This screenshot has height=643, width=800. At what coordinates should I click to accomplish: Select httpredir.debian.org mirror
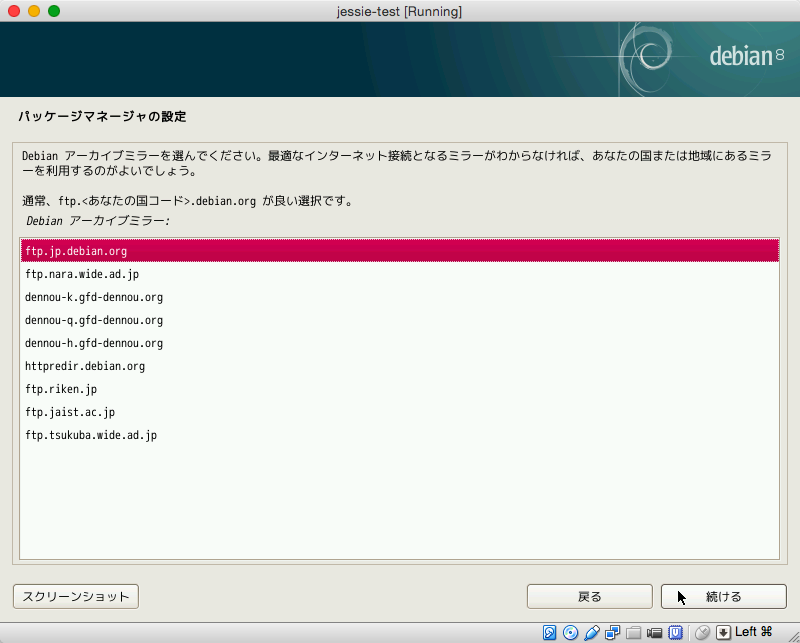[x=399, y=366]
